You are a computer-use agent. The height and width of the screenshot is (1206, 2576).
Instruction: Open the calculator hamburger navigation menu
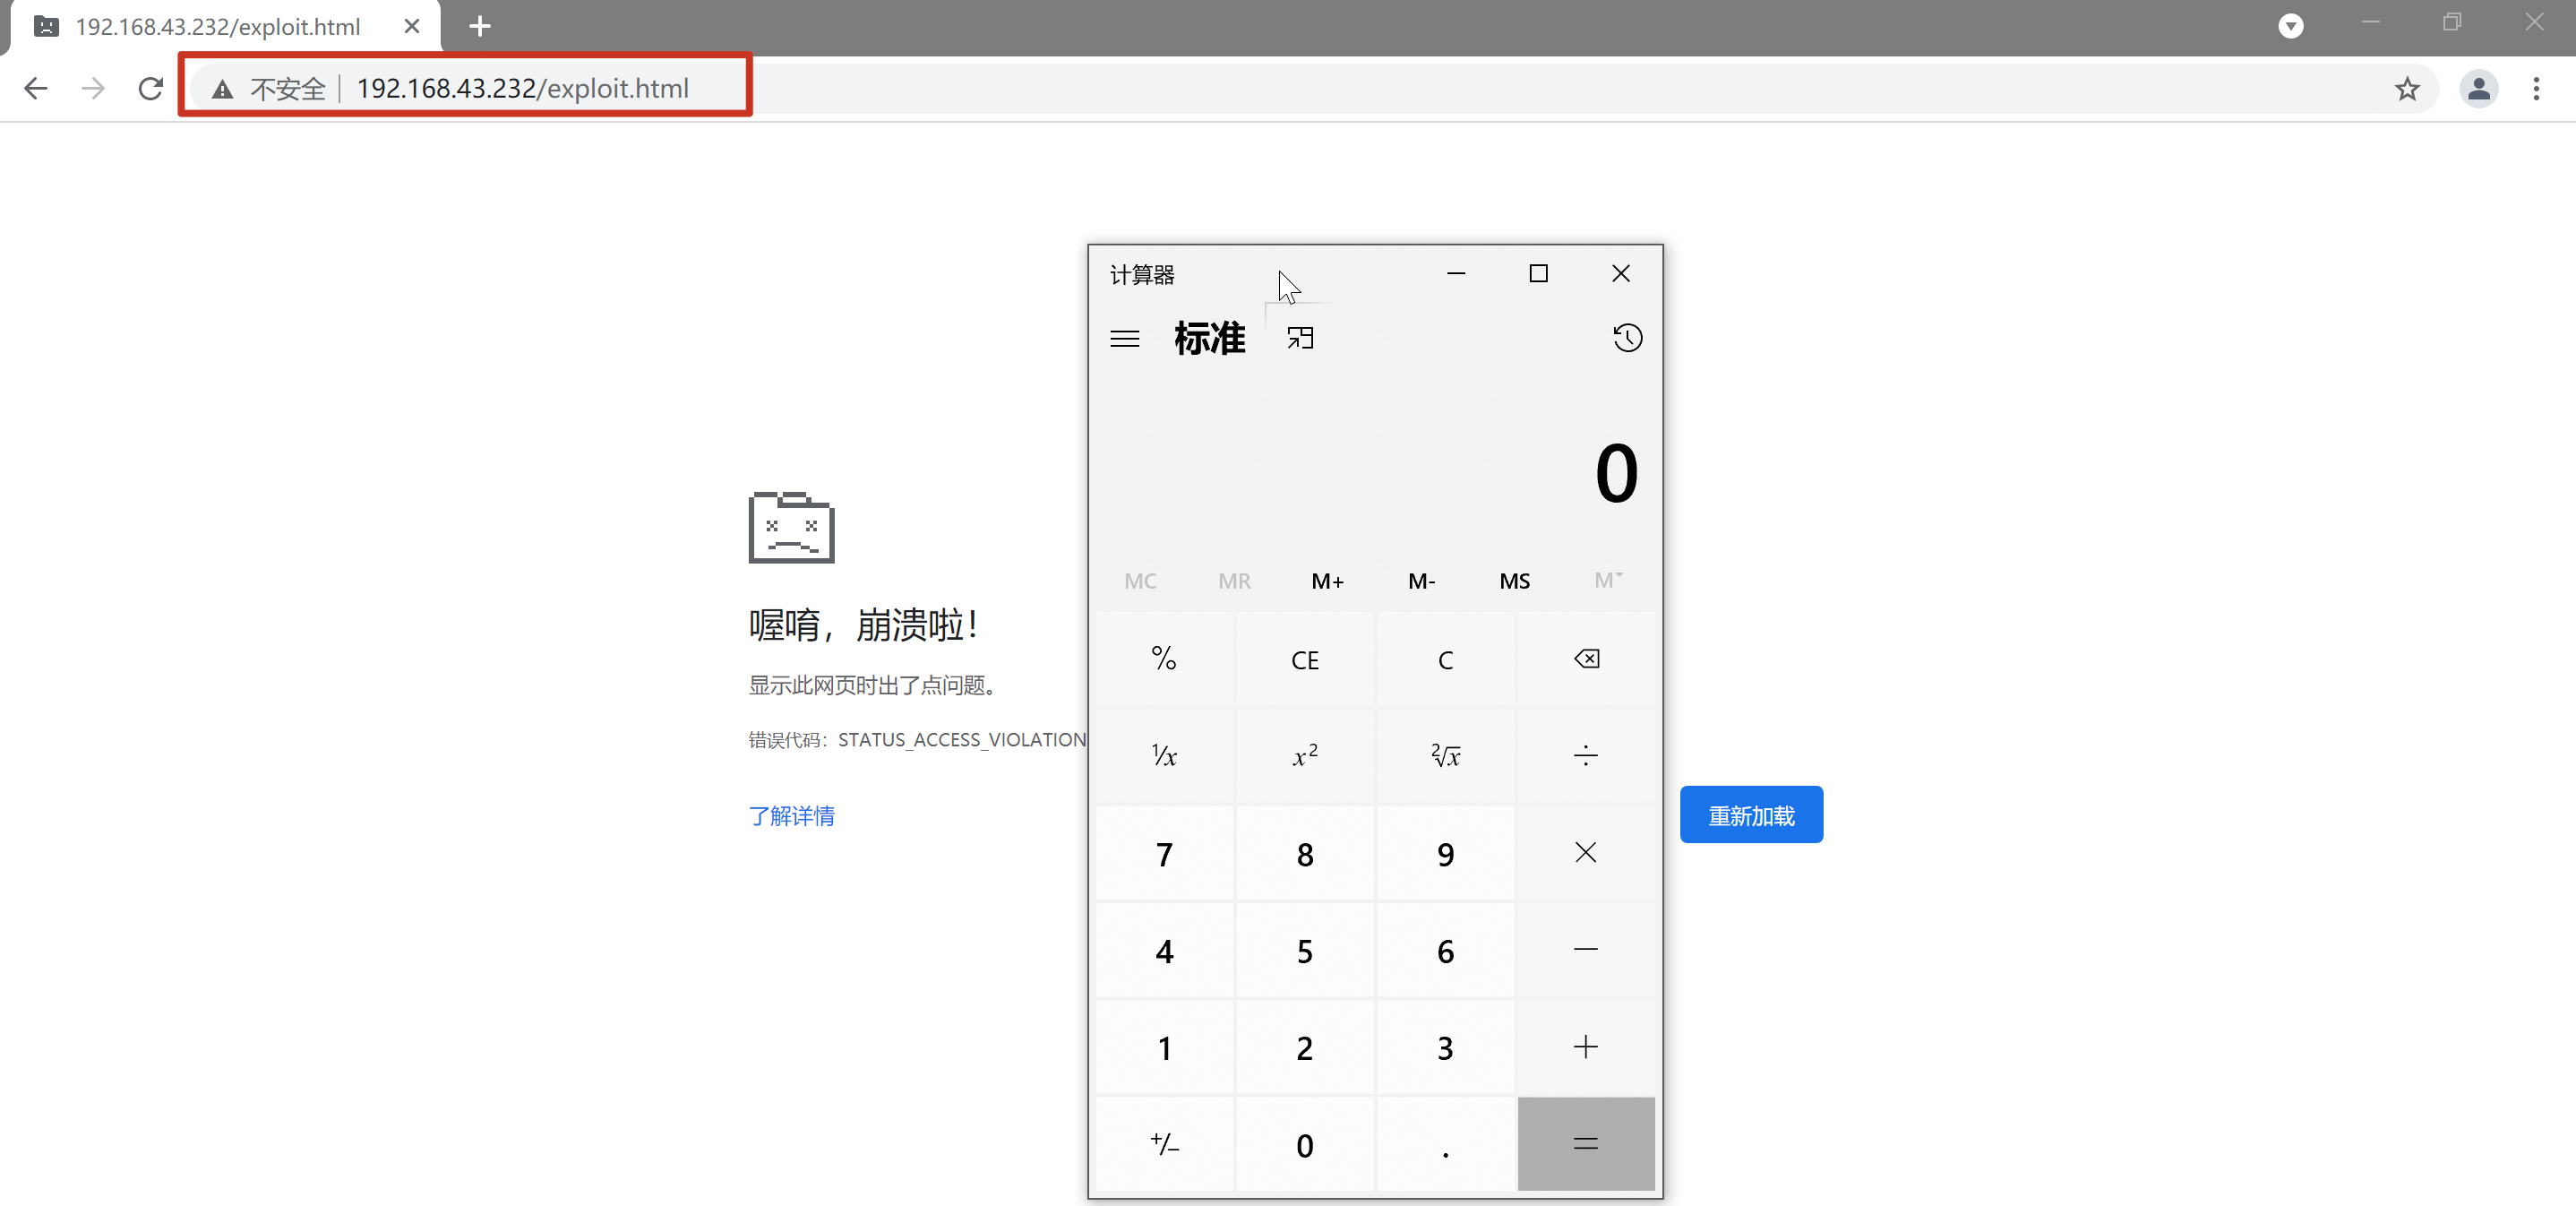pyautogui.click(x=1124, y=339)
